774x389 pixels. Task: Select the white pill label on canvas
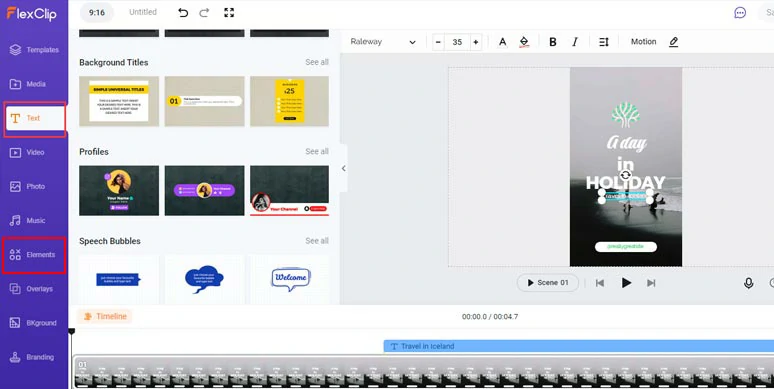(x=625, y=246)
